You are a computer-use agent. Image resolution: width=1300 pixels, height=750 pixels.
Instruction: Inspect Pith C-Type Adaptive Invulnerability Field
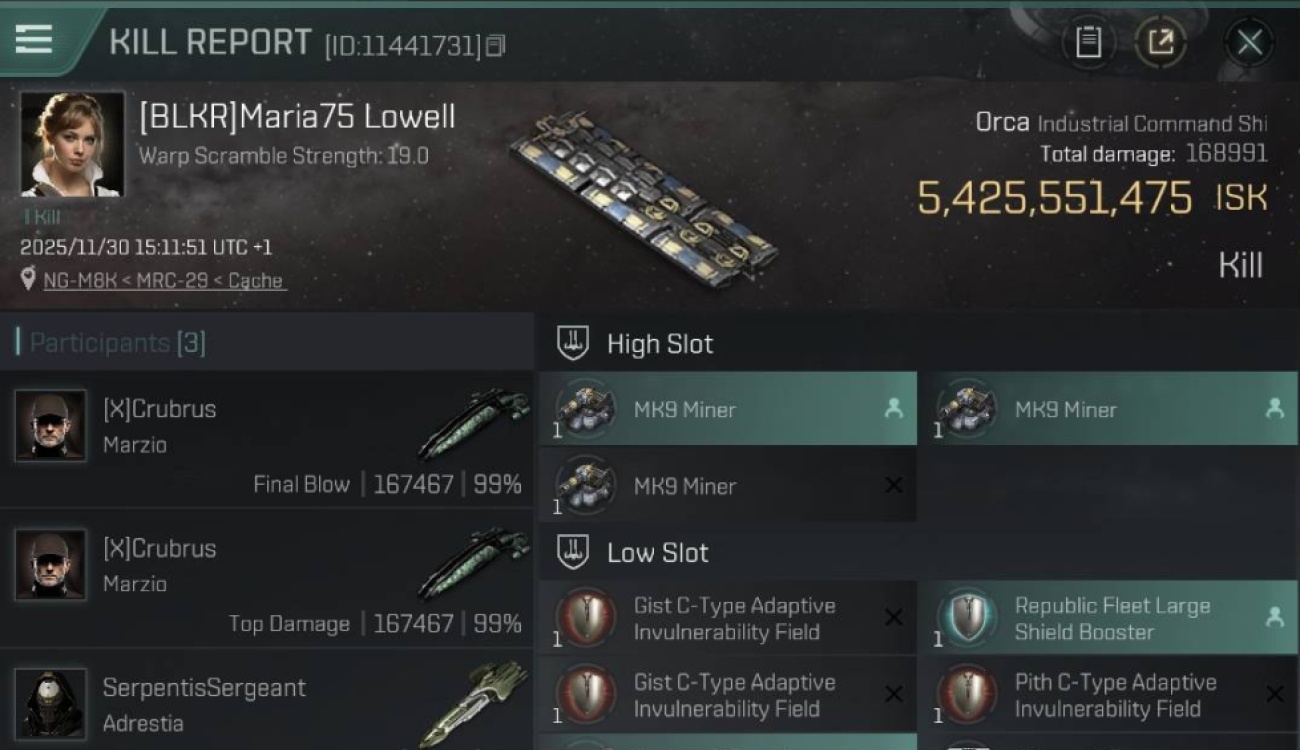(1107, 696)
